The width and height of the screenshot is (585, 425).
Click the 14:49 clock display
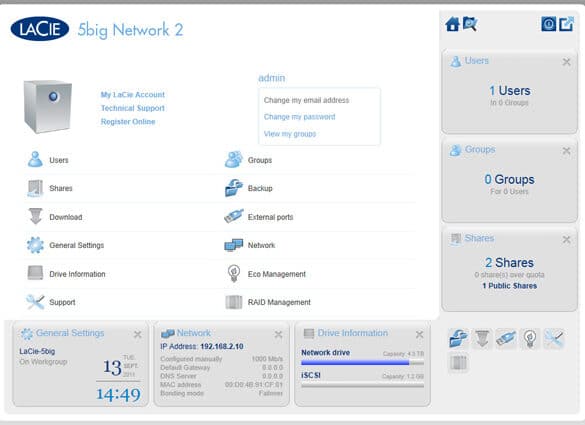pyautogui.click(x=119, y=394)
